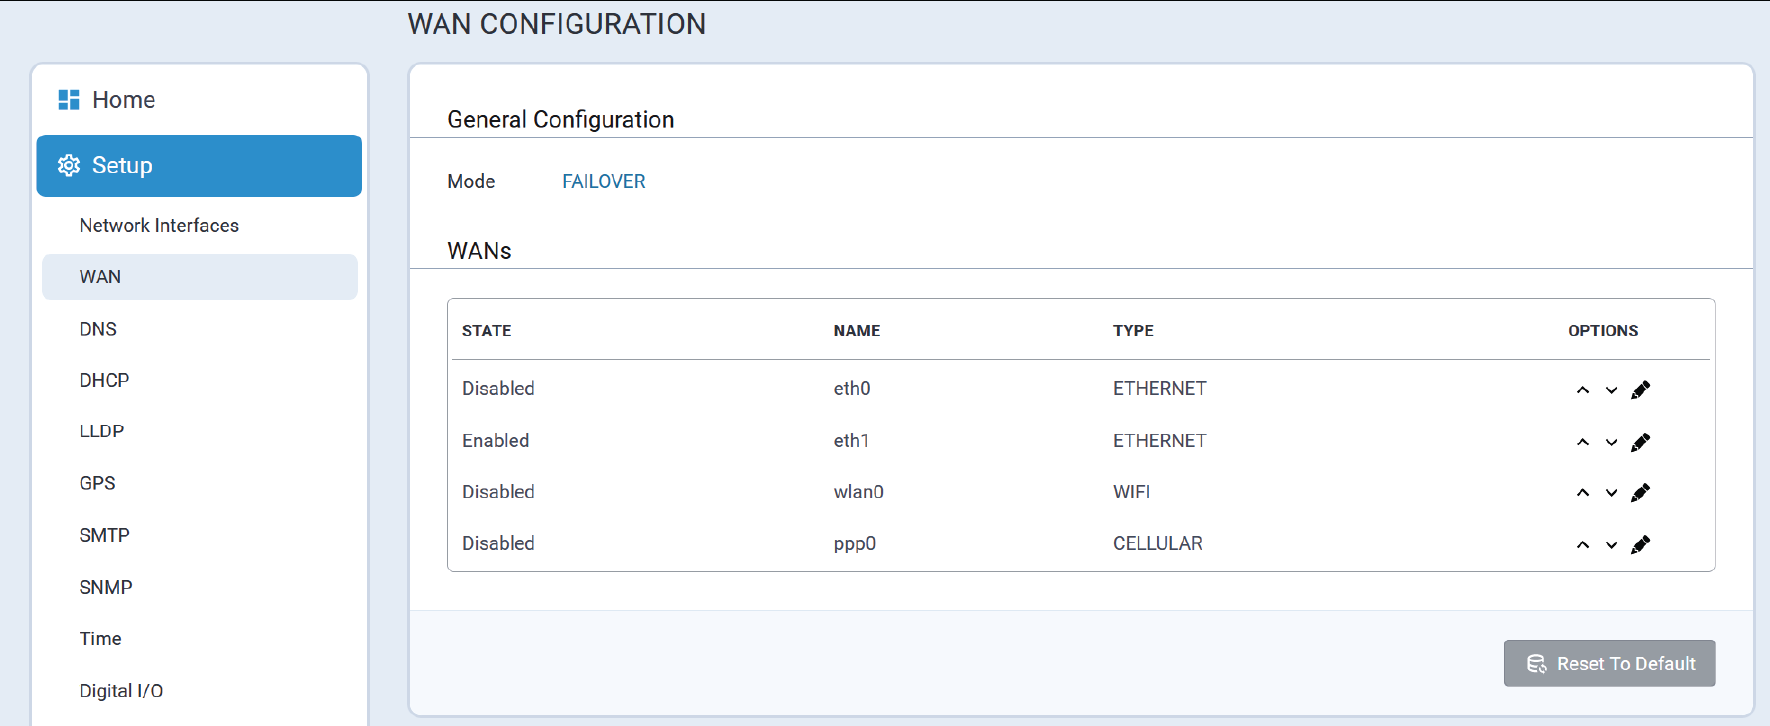Select the DNS setup page
The width and height of the screenshot is (1770, 726).
click(x=98, y=329)
